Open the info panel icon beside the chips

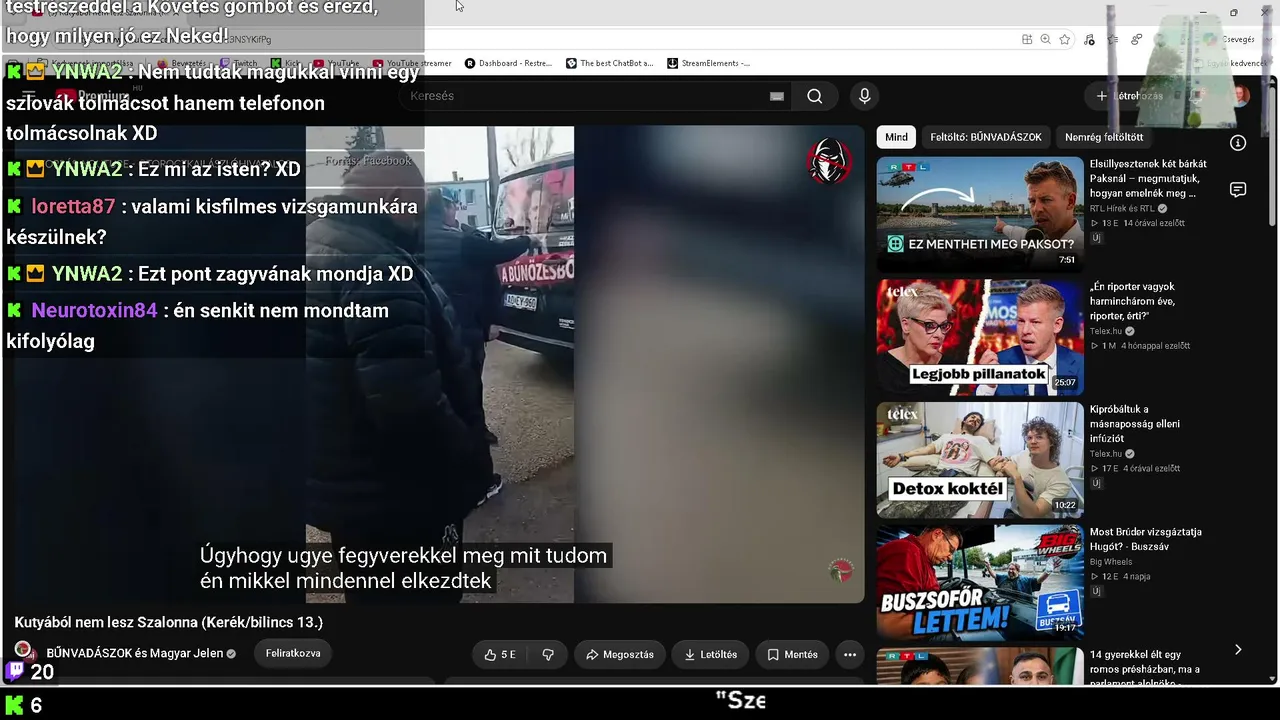tap(1238, 143)
